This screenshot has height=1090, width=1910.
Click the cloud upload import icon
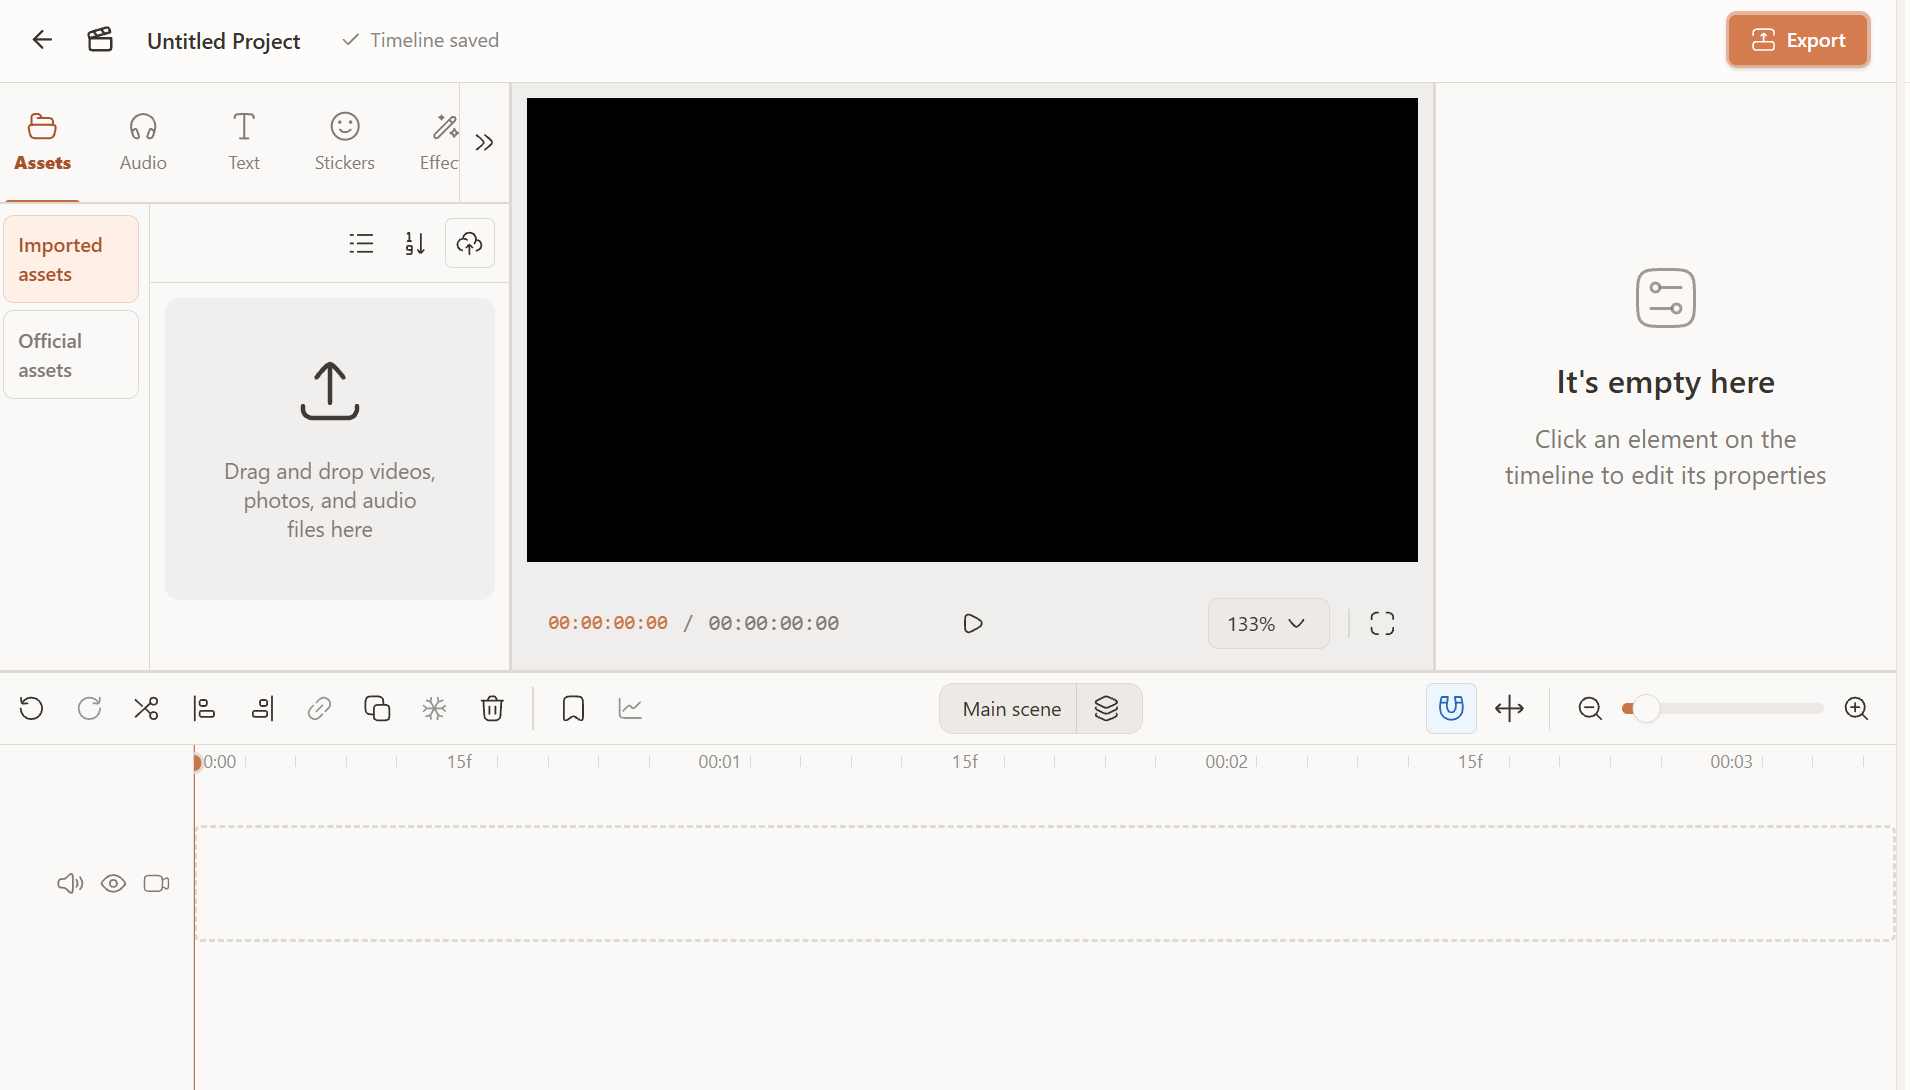click(x=470, y=243)
